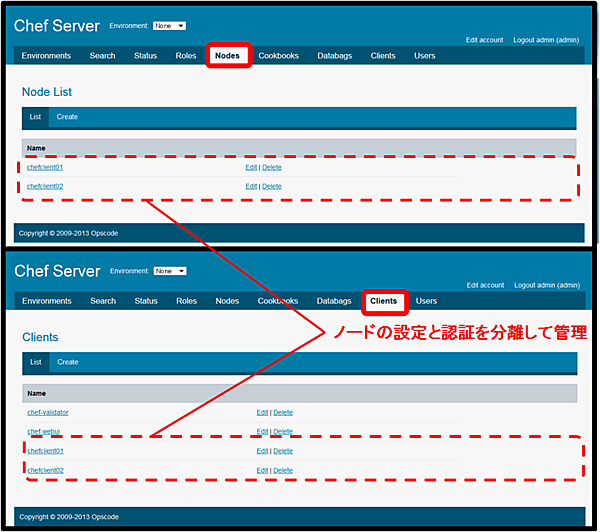Open Status menu in the Node List page

point(145,56)
